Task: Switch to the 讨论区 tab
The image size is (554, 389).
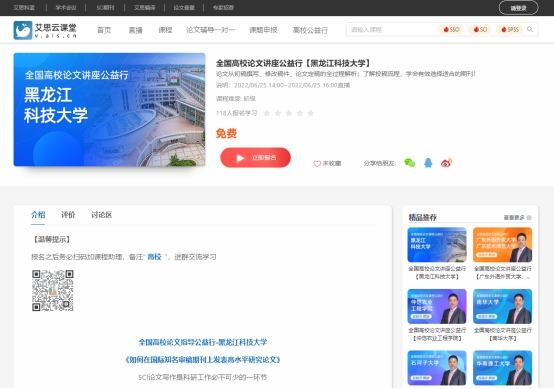Action: 102,215
